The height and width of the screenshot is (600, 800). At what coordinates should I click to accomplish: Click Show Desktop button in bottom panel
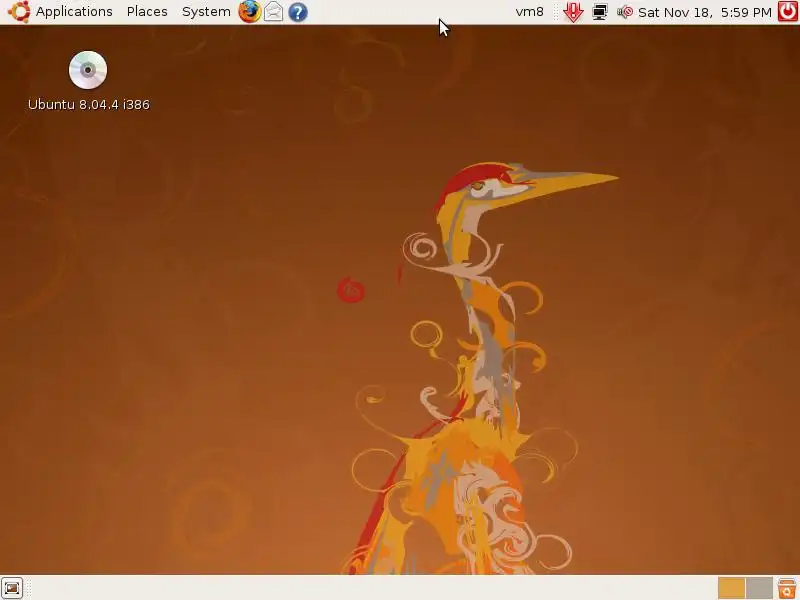pyautogui.click(x=12, y=588)
